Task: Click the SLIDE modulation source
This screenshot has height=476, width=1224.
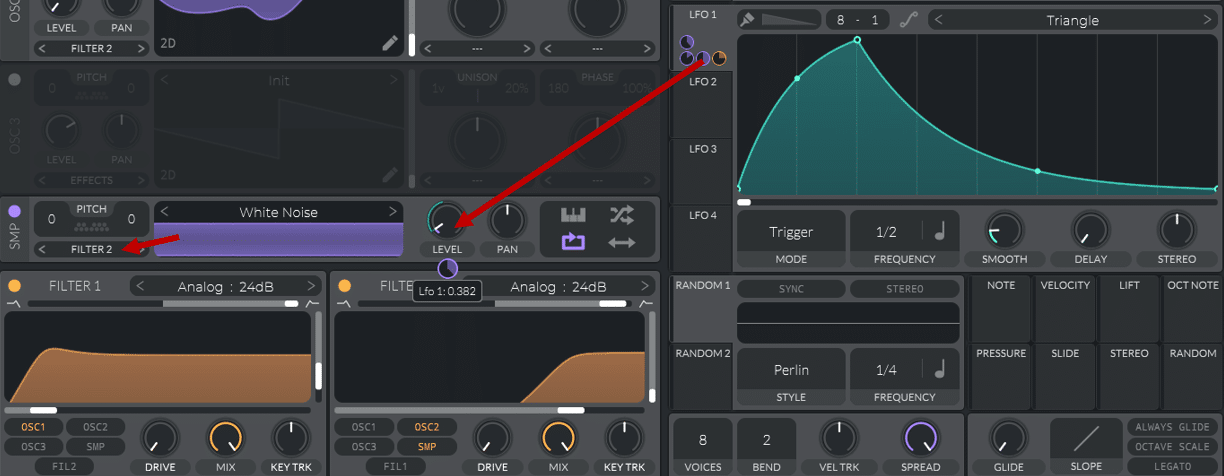Action: coord(1065,377)
